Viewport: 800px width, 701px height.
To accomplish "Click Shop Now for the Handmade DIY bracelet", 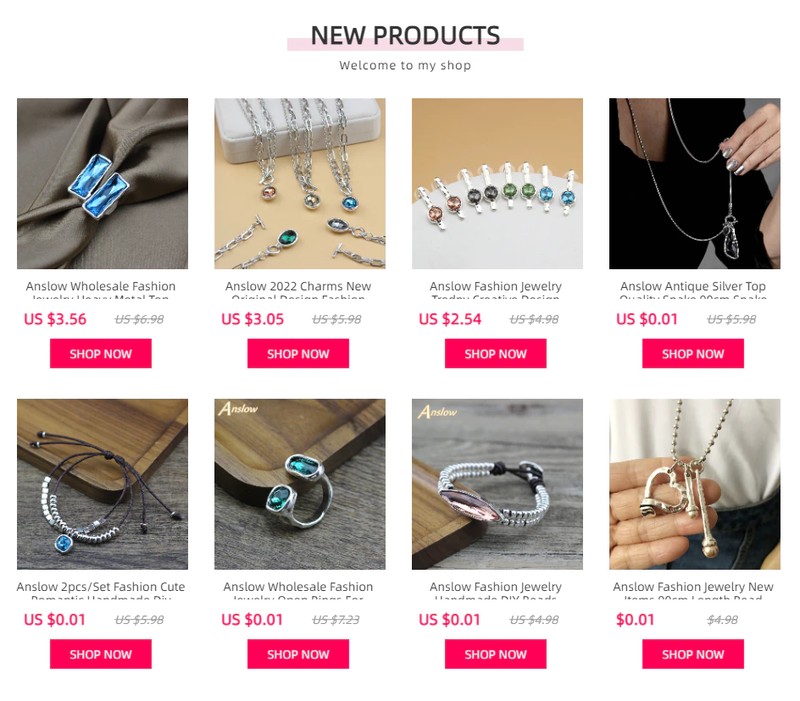I will click(495, 654).
